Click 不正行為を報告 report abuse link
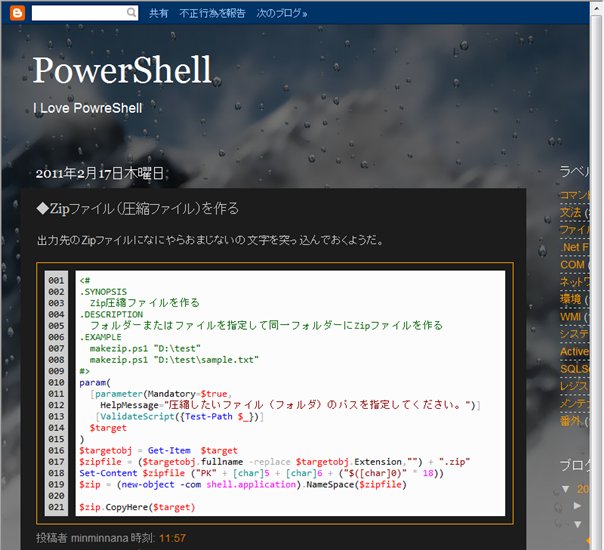 pyautogui.click(x=212, y=13)
